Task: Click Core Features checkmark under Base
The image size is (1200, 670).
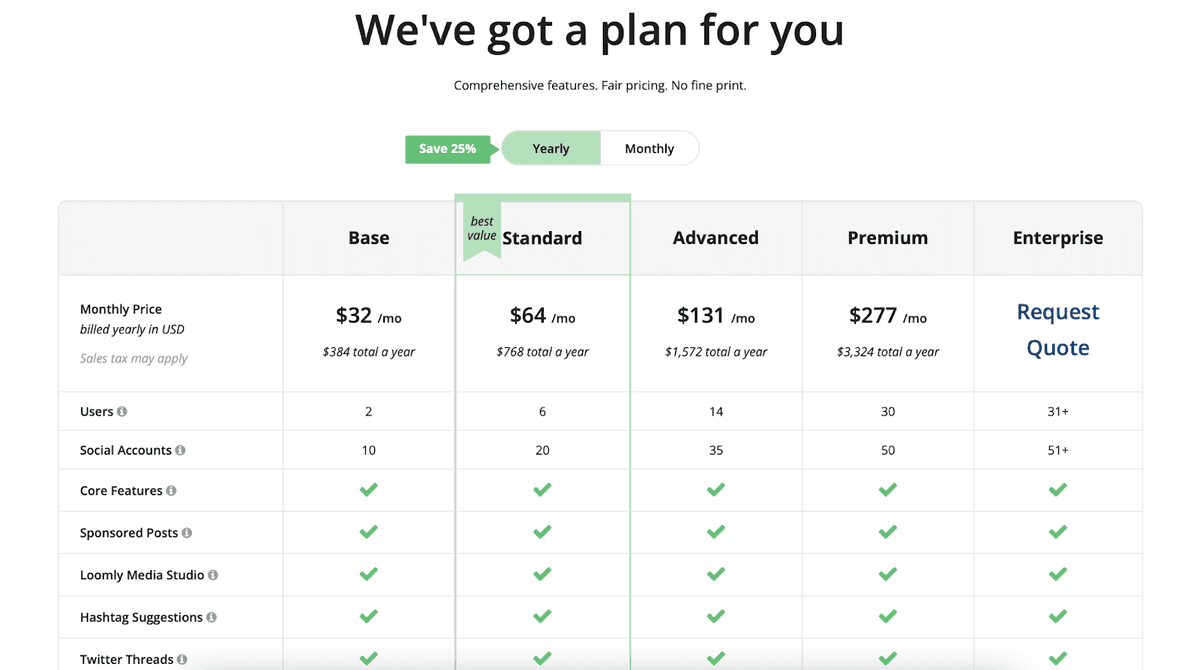Action: coord(369,490)
